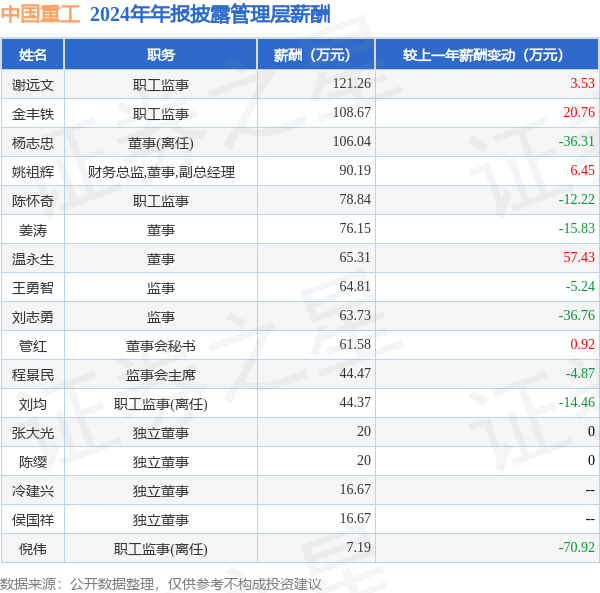Click salary value 65.31
Screen dimensions: 600x593
click(355, 257)
